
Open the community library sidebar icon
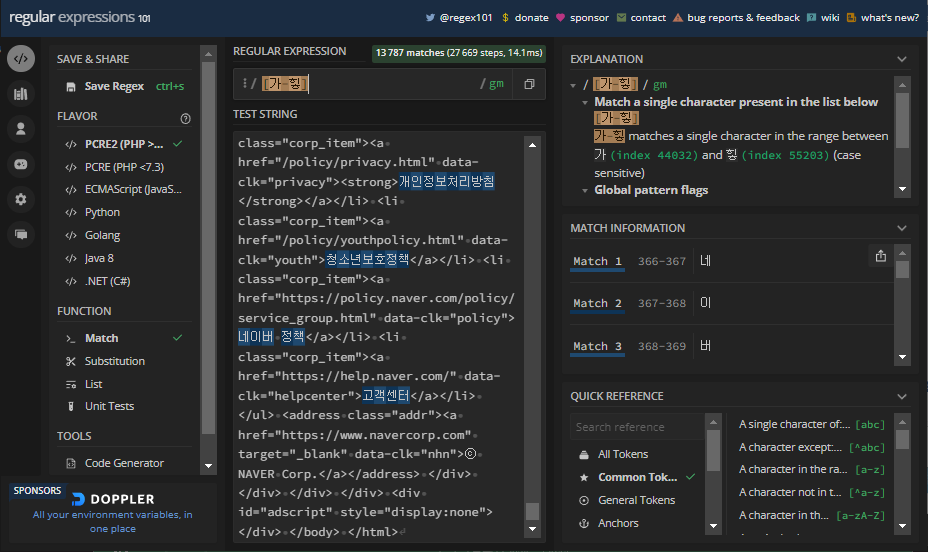pyautogui.click(x=21, y=94)
